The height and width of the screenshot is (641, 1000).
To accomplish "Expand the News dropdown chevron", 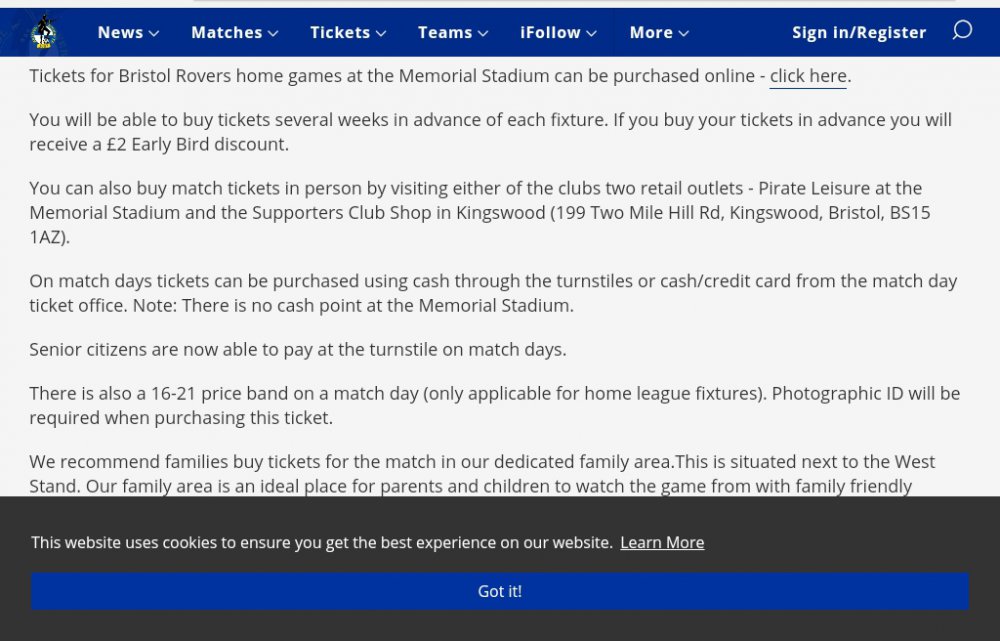I will point(154,33).
